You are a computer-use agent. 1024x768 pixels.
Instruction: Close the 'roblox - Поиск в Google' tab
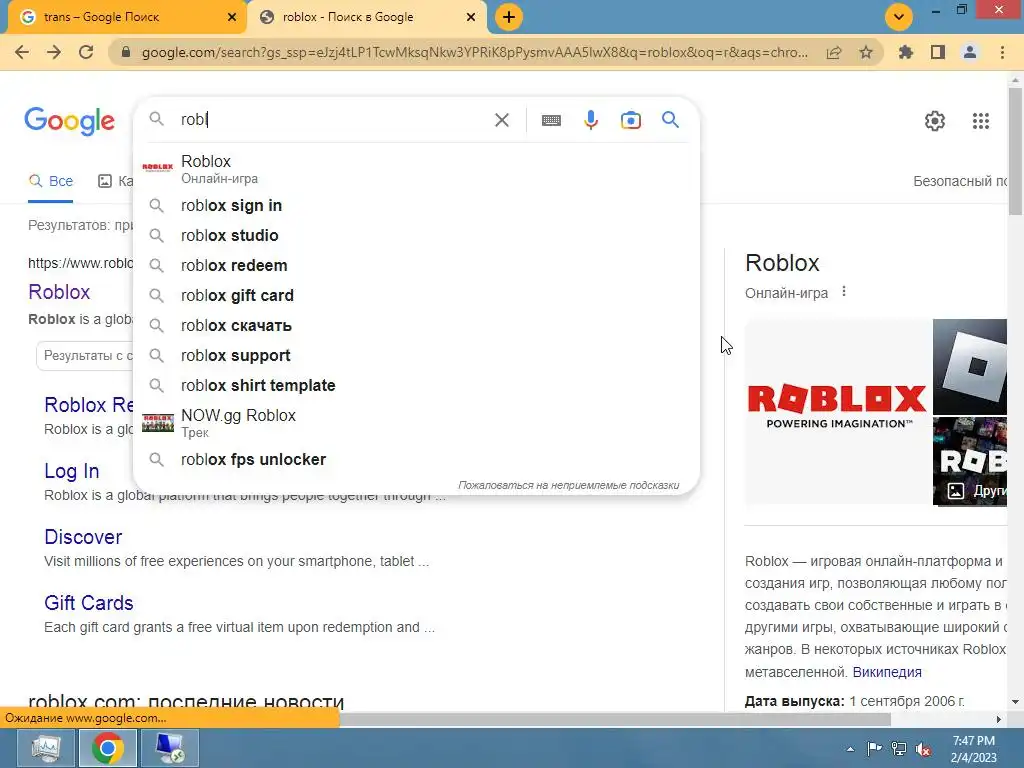coord(471,17)
